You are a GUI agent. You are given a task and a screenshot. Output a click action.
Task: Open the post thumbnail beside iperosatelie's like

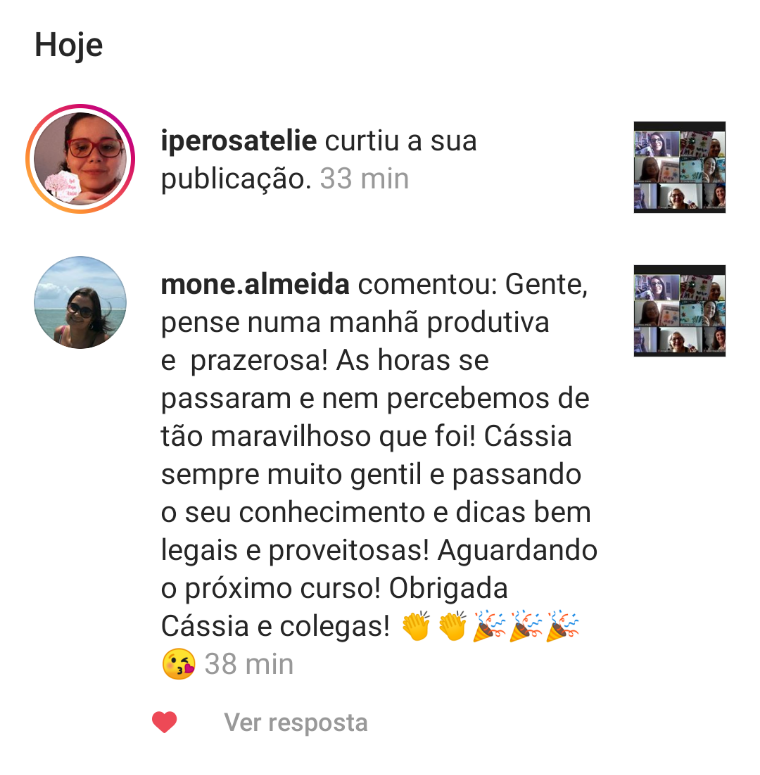[x=679, y=167]
